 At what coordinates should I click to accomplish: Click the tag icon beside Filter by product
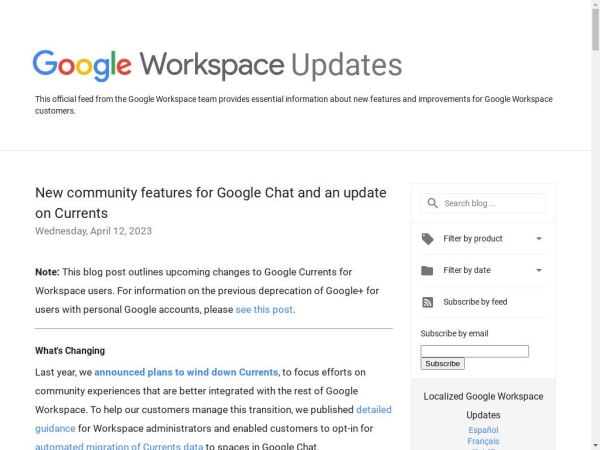[x=427, y=239]
